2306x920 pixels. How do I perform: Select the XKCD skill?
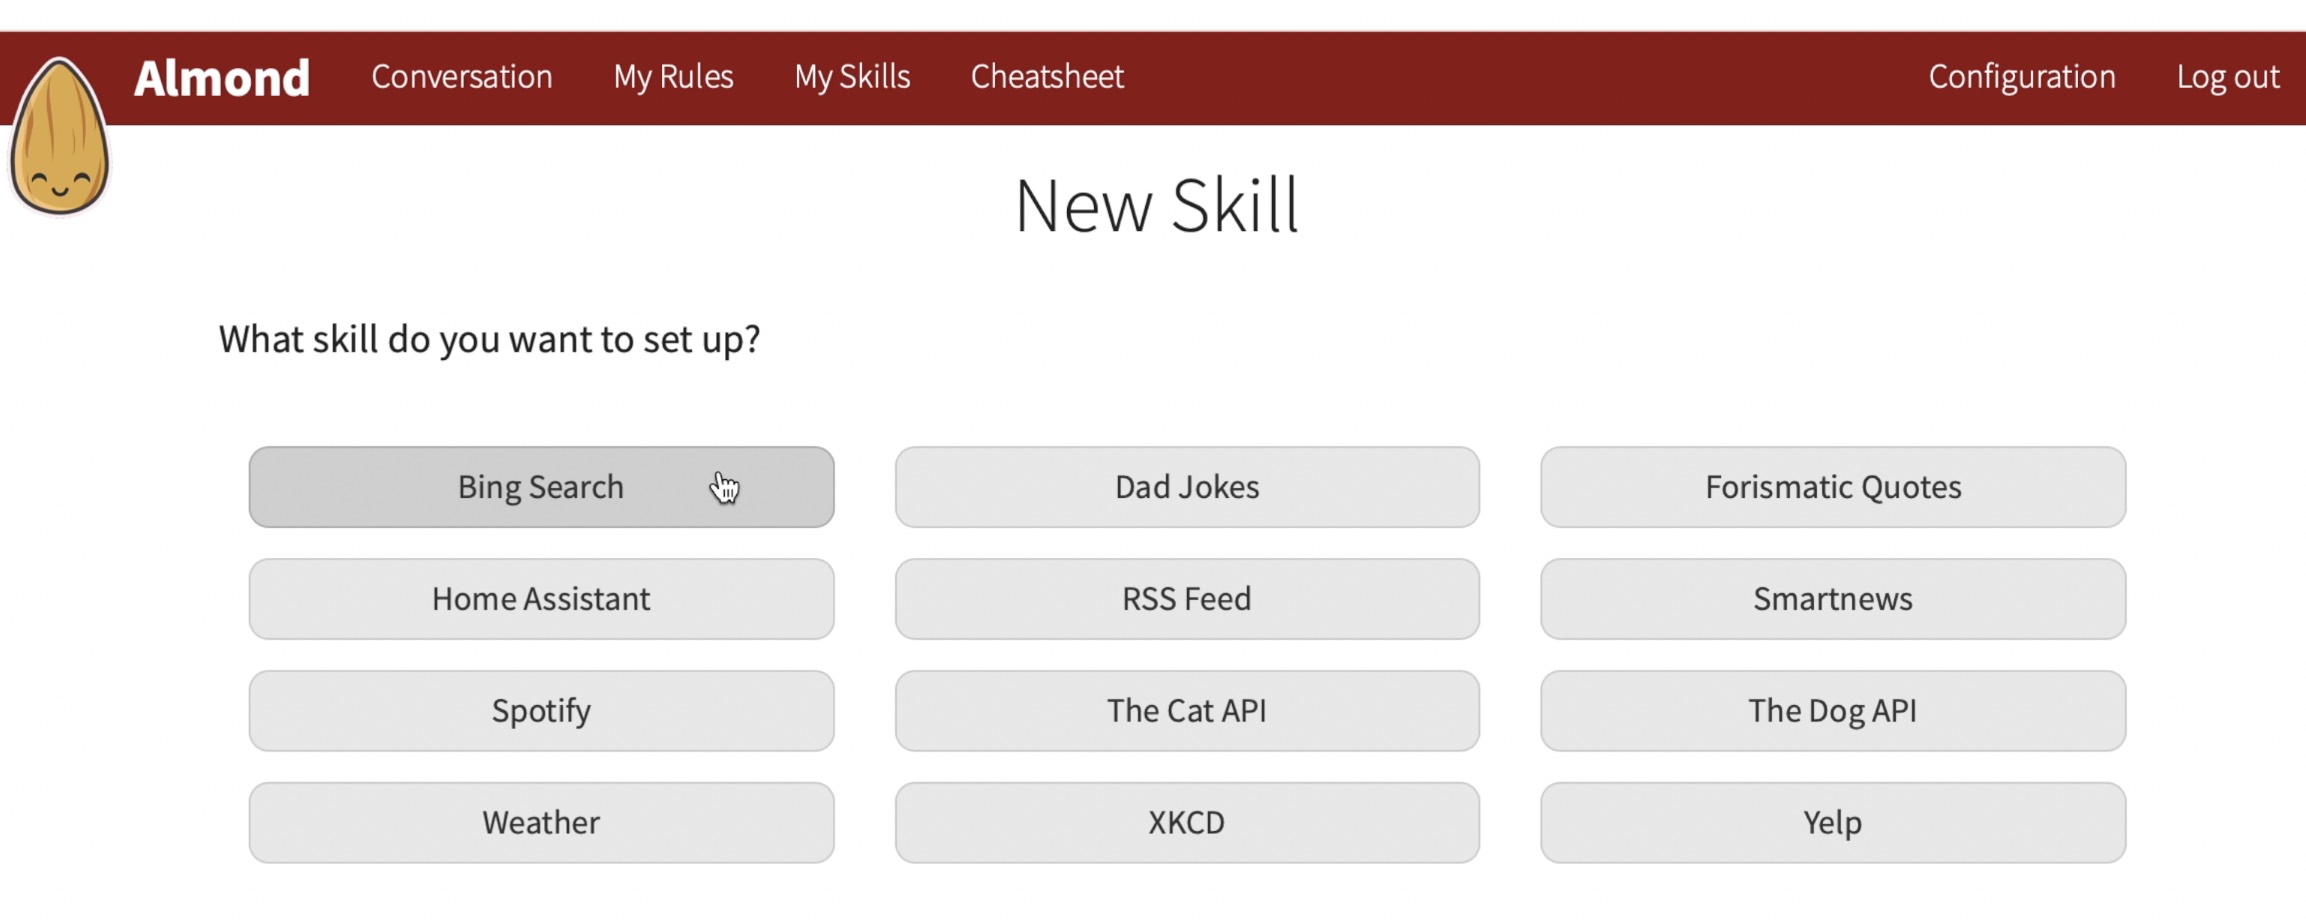(x=1187, y=823)
